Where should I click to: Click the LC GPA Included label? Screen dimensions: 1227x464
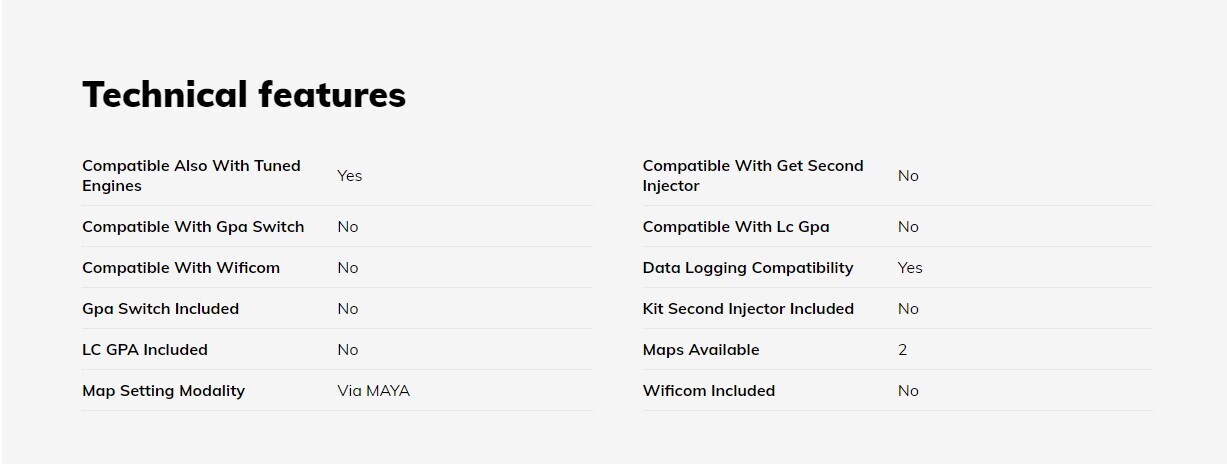(145, 350)
